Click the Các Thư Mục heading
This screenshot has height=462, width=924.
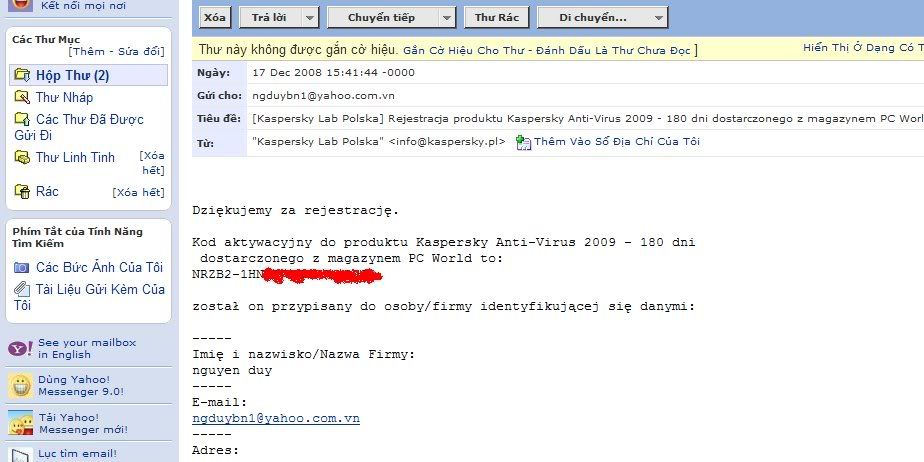[x=46, y=39]
